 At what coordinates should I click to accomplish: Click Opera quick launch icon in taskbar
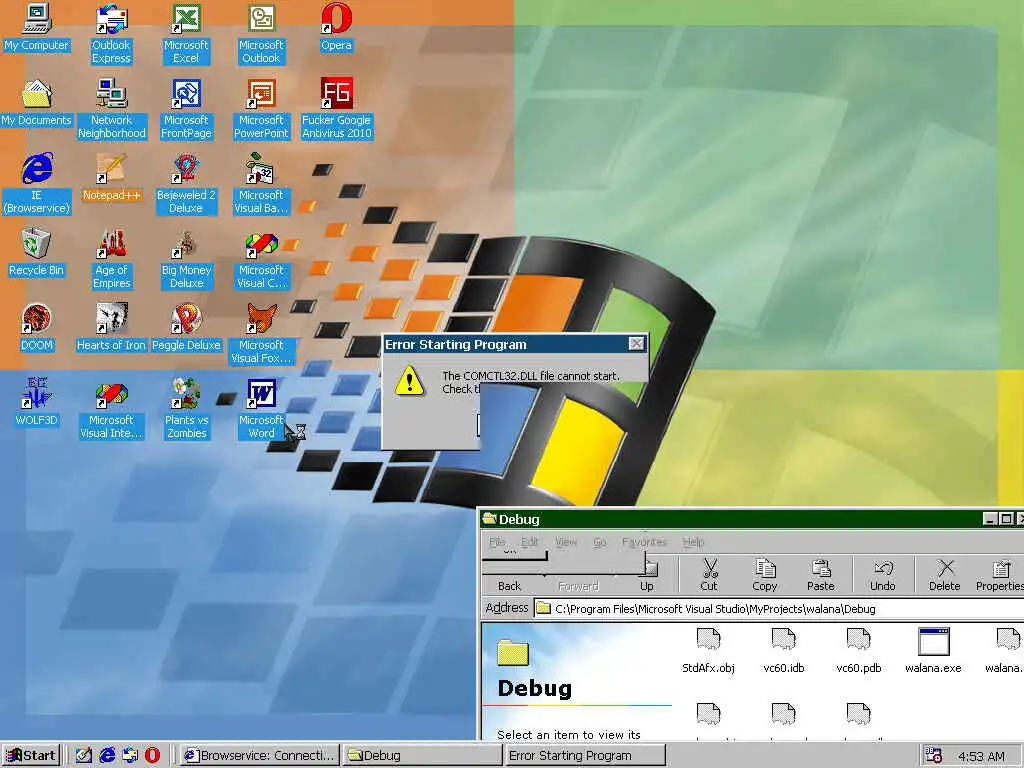(152, 756)
